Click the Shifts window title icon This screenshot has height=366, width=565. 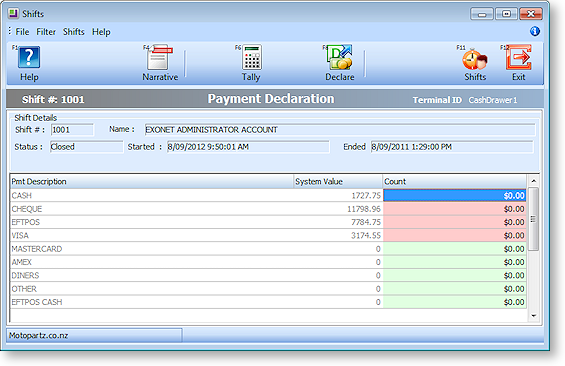tap(13, 14)
